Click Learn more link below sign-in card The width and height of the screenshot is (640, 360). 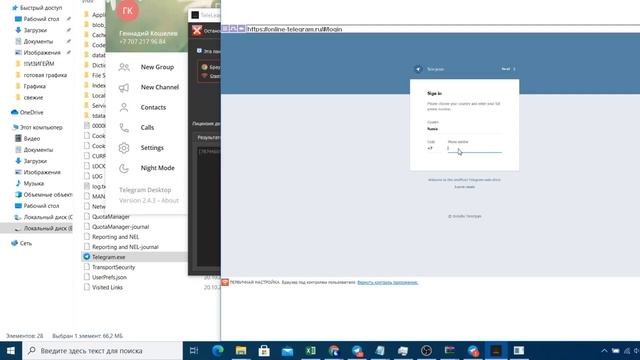coord(464,187)
